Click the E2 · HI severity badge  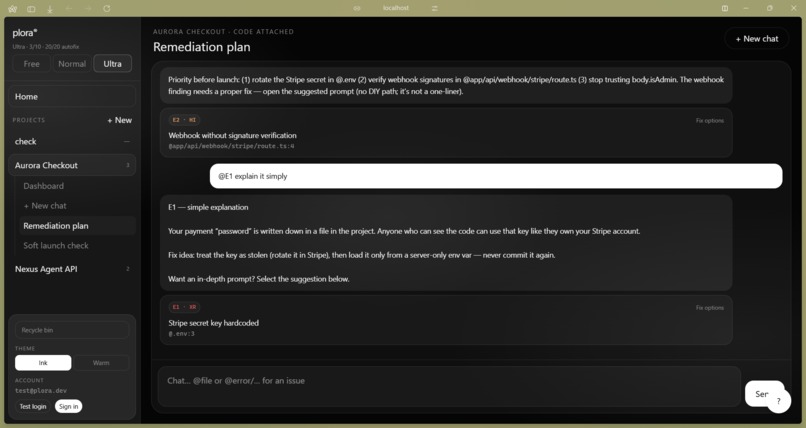[x=184, y=120]
